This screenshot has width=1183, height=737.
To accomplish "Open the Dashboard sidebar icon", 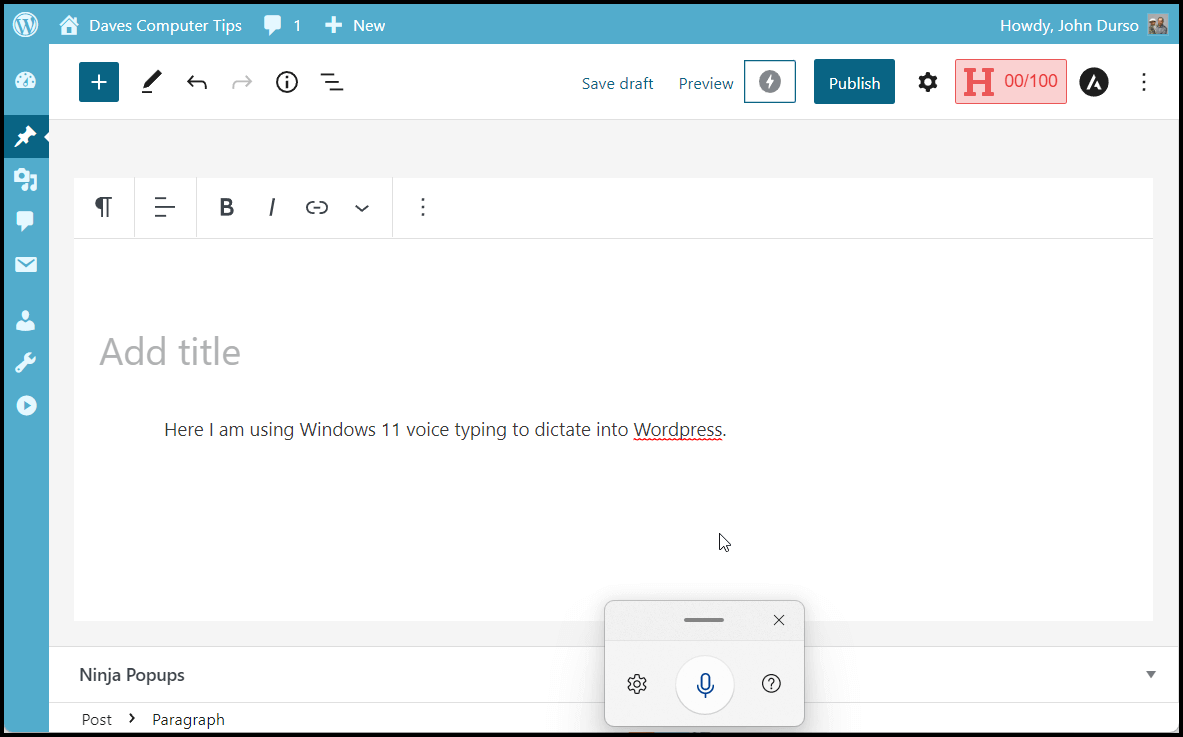I will [x=26, y=81].
